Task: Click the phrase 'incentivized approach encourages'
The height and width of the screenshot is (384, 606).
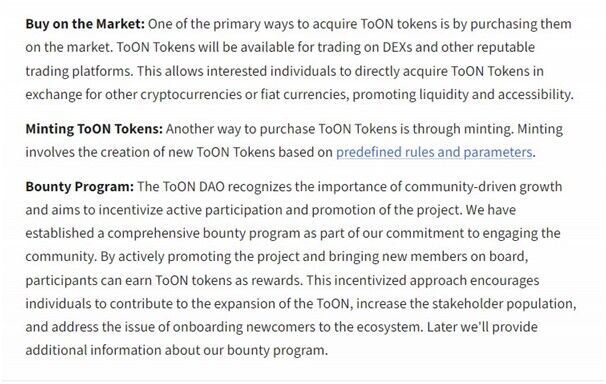Action: (x=437, y=280)
